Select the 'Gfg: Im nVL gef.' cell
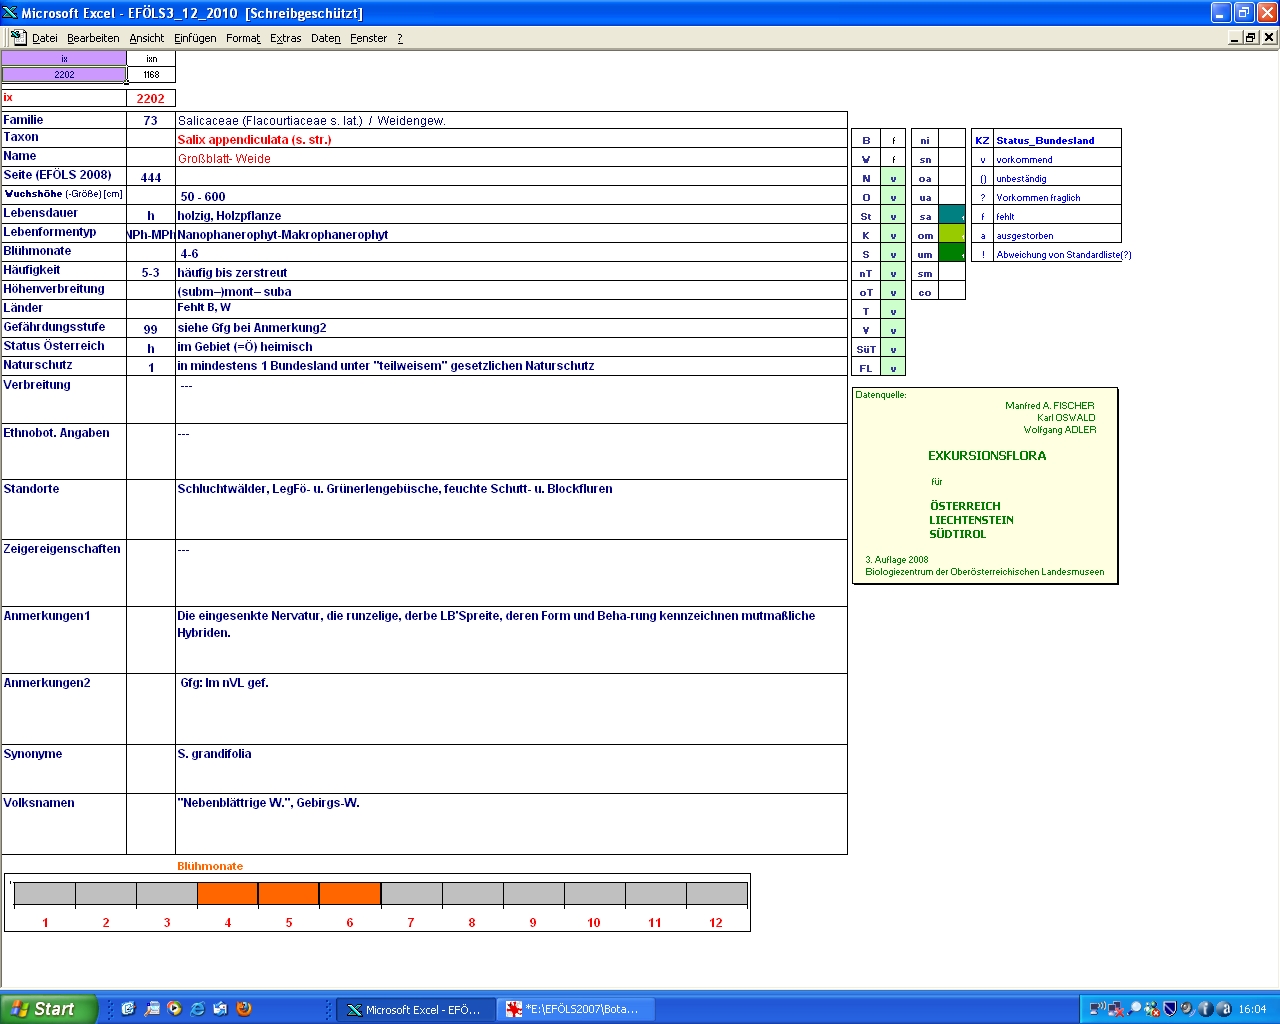Viewport: 1280px width, 1024px height. (x=511, y=709)
